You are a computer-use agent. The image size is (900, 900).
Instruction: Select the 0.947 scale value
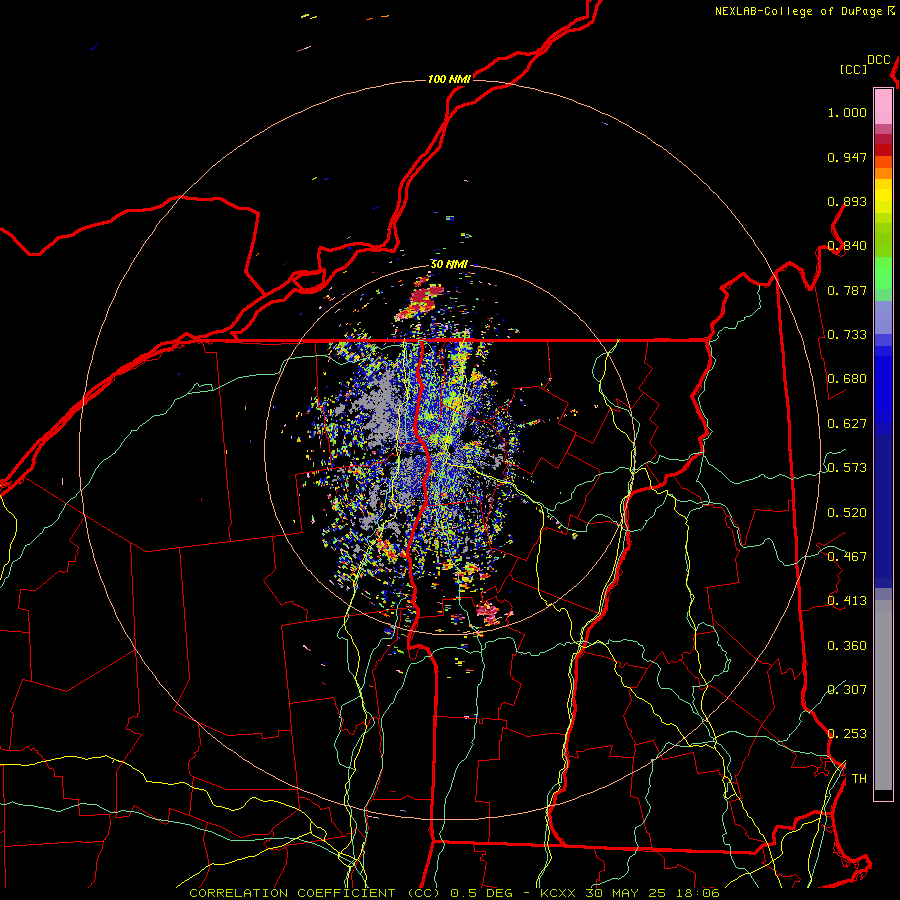(847, 157)
